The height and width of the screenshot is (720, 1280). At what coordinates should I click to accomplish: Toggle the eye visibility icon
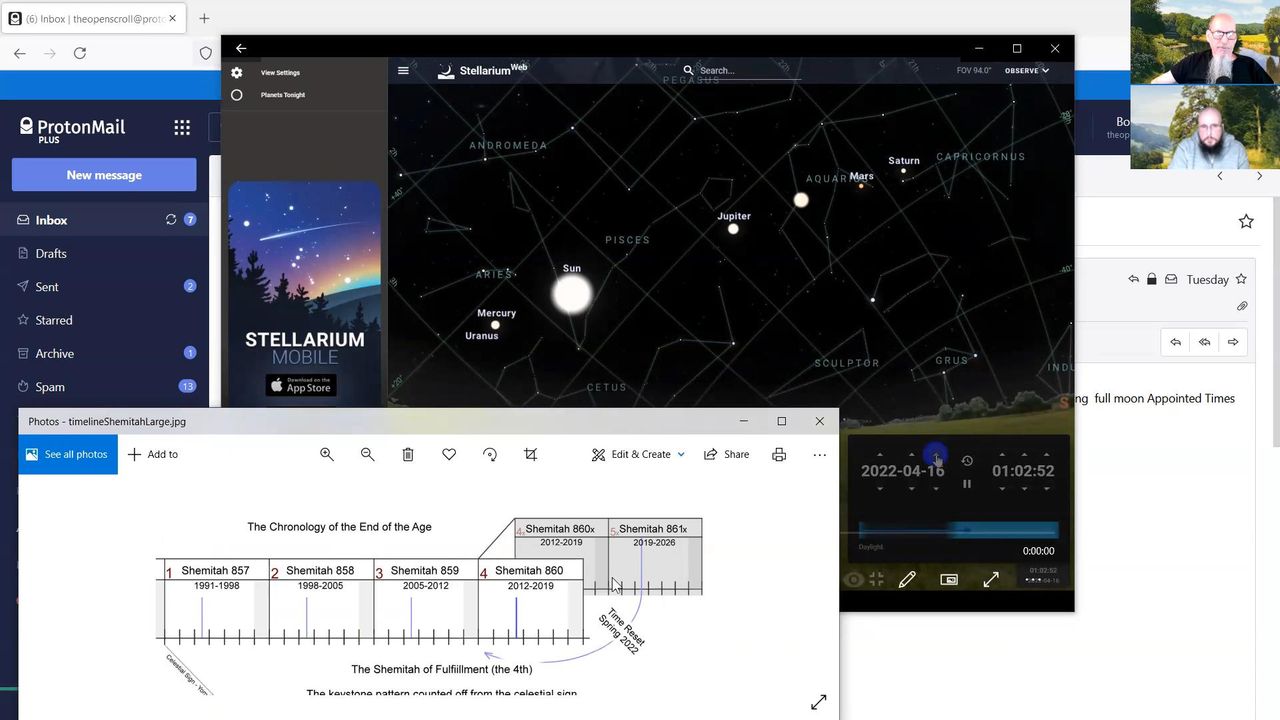(x=853, y=579)
